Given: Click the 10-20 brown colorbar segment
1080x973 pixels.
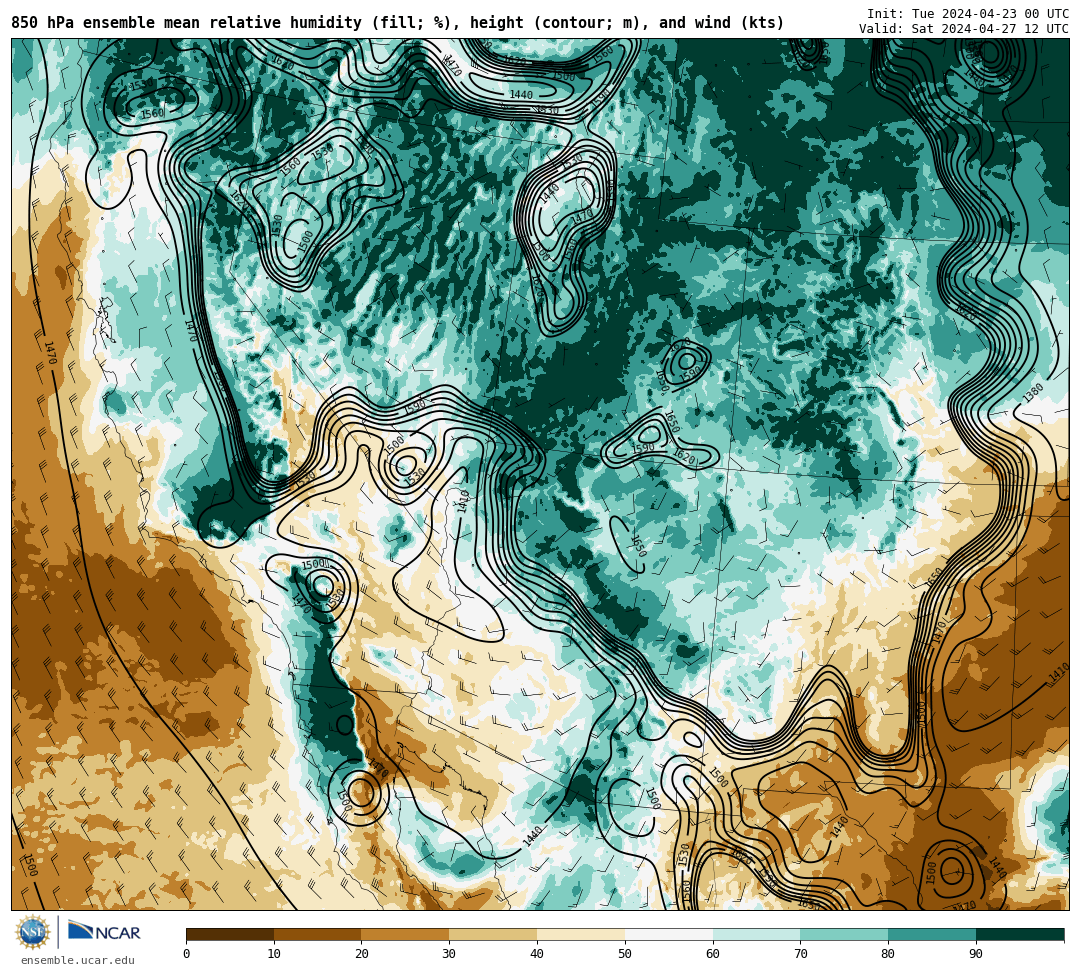Looking at the screenshot, I should tap(318, 934).
